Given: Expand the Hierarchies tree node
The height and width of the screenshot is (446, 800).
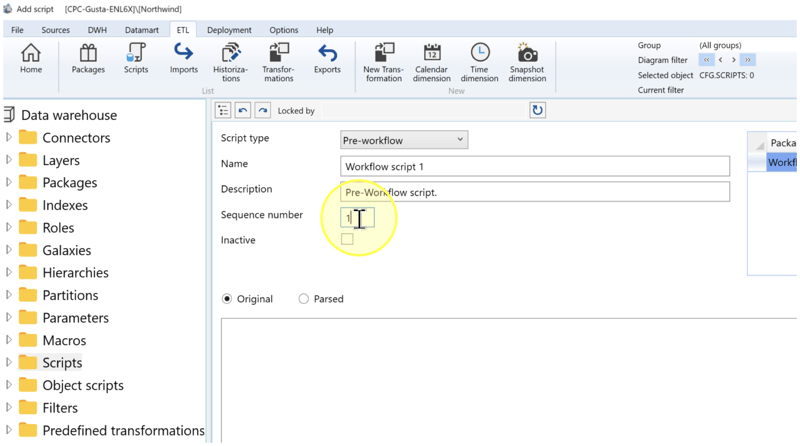Looking at the screenshot, I should (9, 272).
